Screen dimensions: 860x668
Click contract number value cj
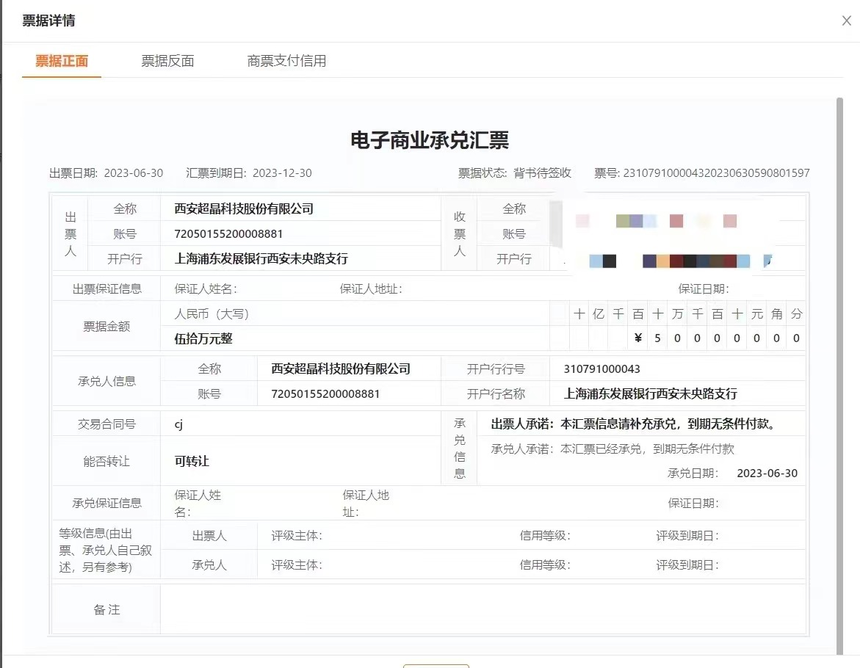[x=179, y=424]
